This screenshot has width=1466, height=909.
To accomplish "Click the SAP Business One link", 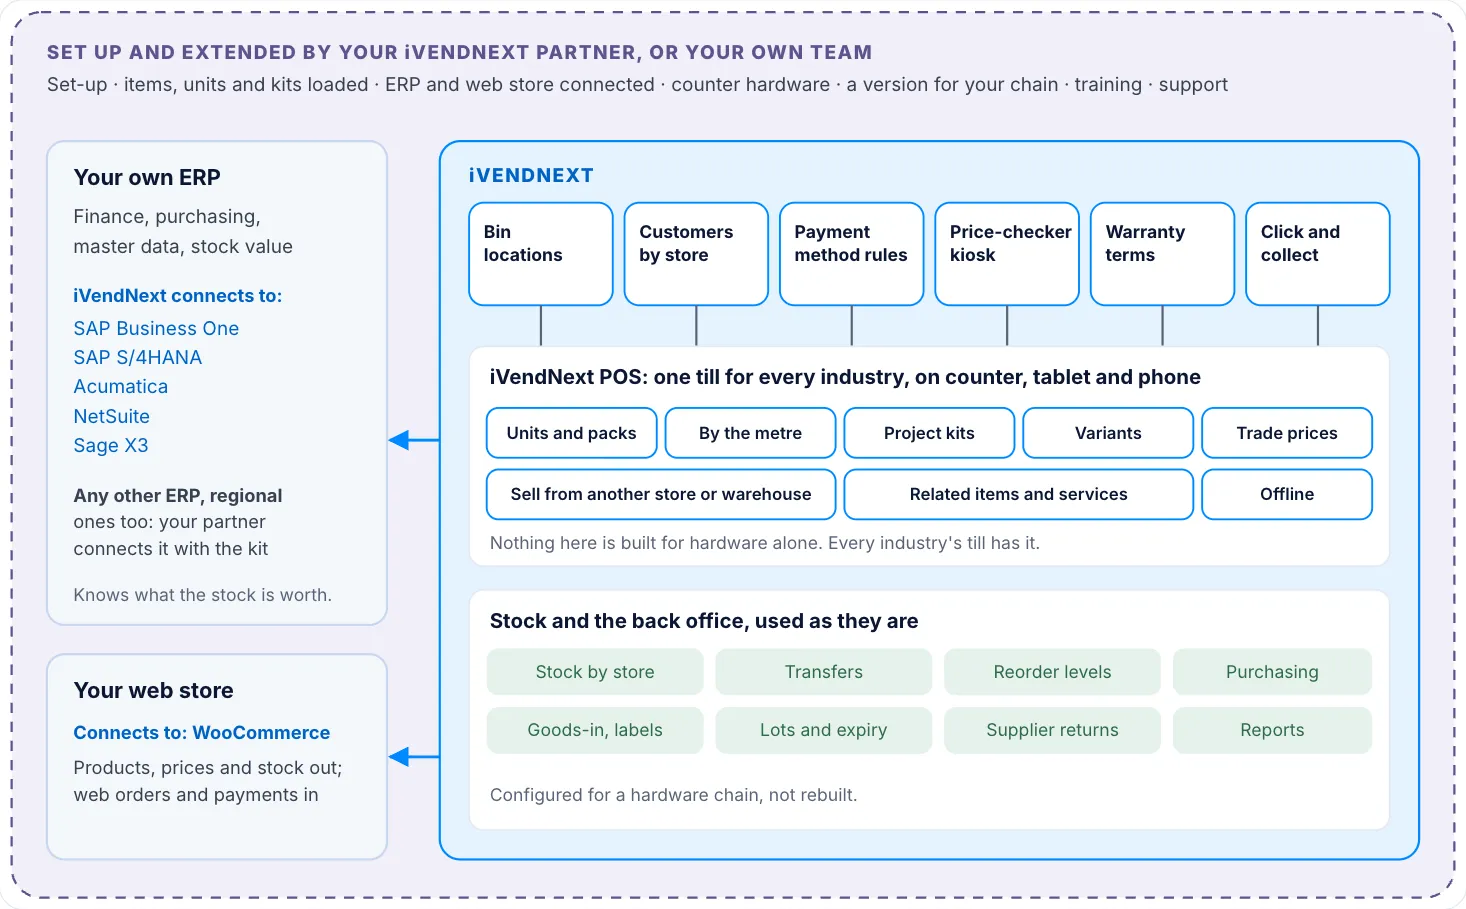I will [x=156, y=328].
